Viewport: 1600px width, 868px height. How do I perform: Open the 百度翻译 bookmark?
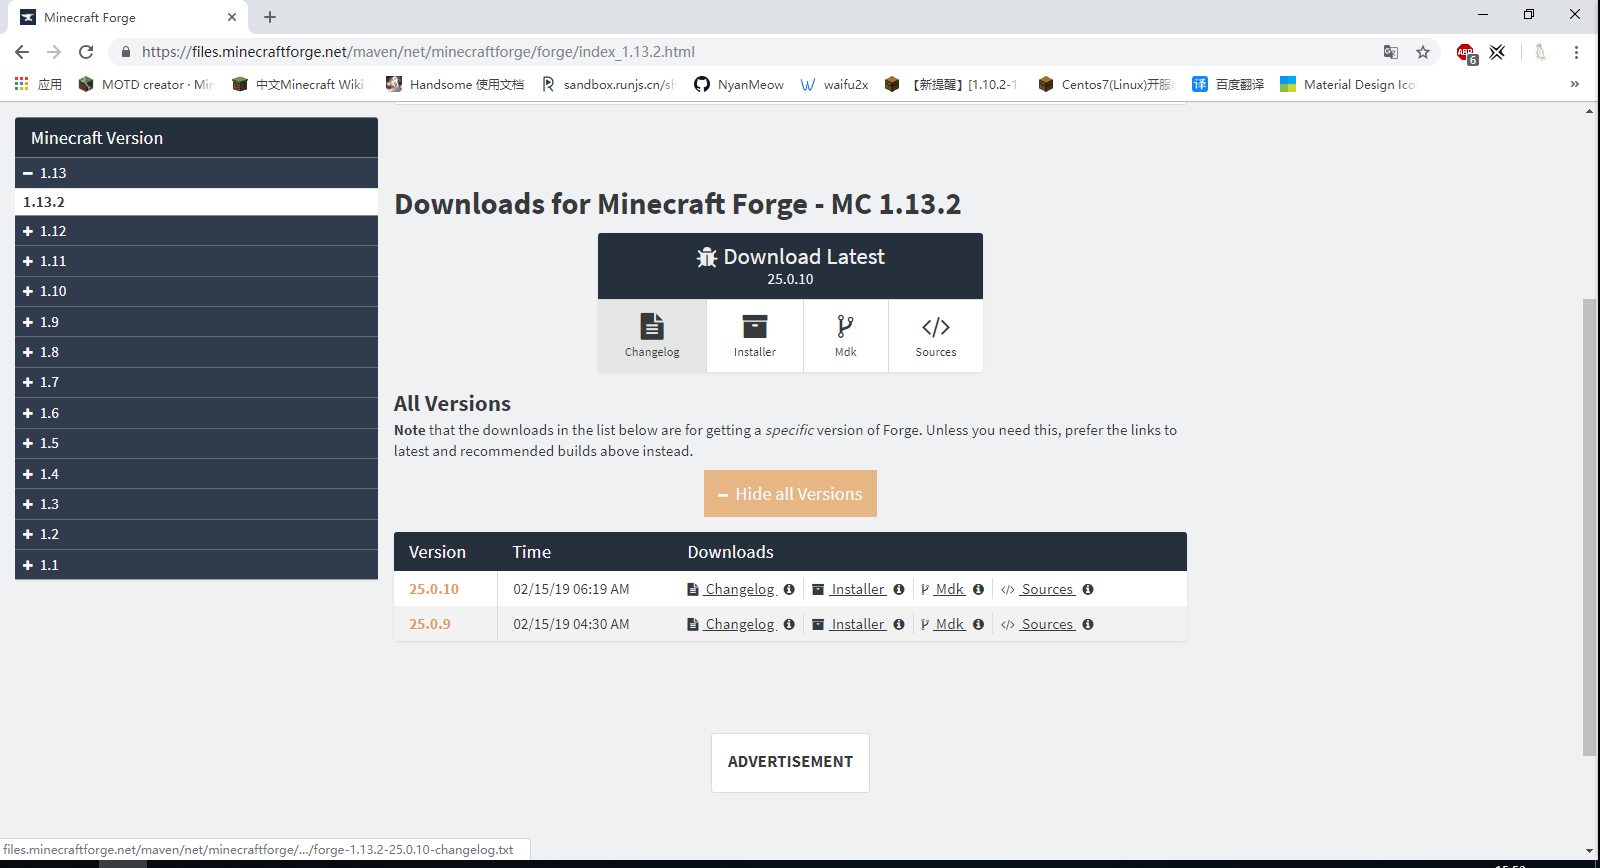click(1228, 84)
